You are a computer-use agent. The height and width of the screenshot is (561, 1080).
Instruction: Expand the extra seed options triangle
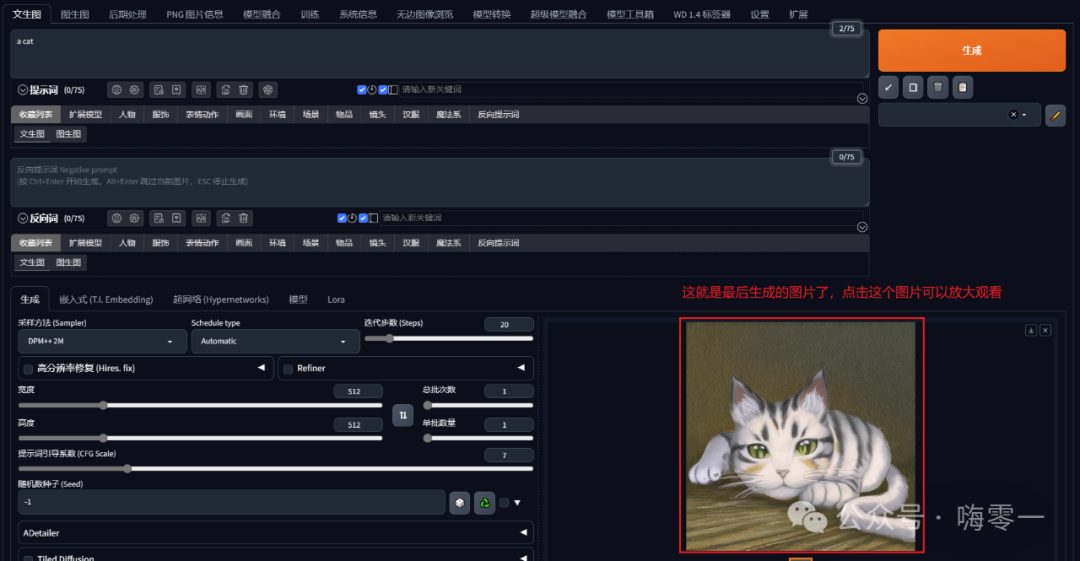(517, 502)
